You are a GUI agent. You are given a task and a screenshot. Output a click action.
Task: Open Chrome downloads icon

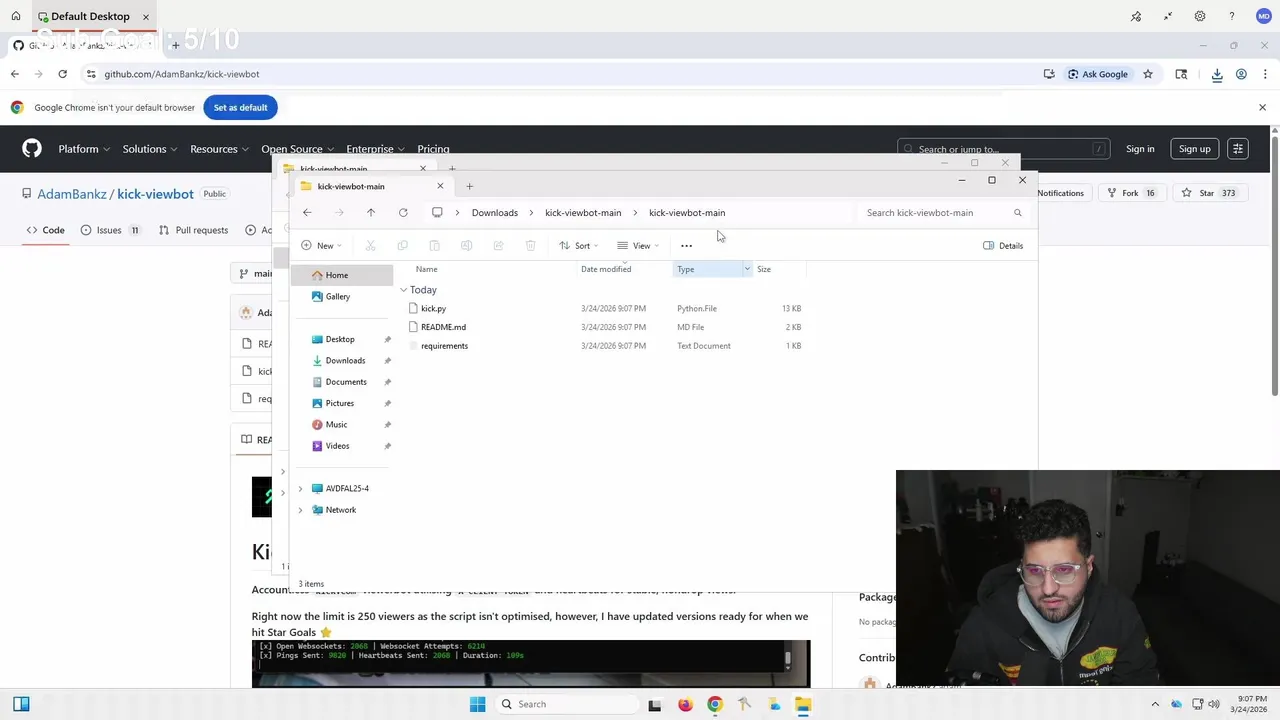tap(1217, 74)
